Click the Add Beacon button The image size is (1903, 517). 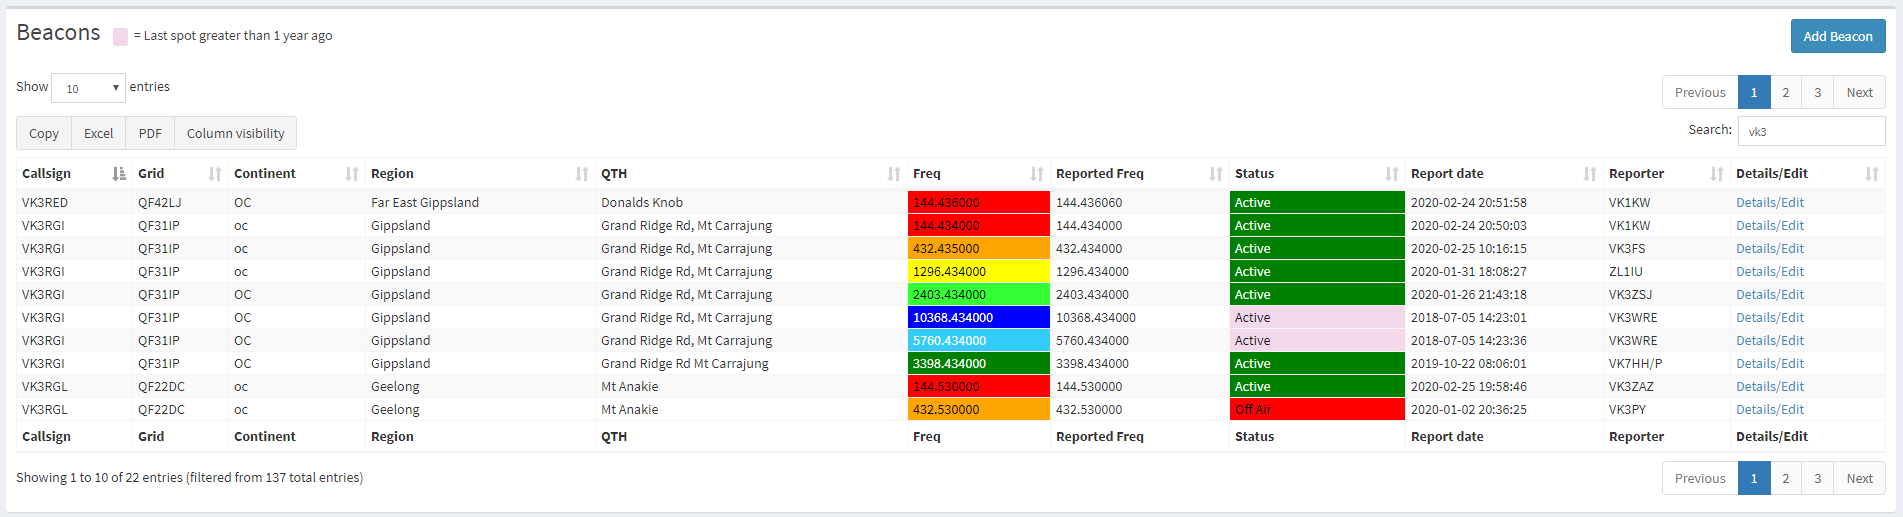pos(1837,36)
